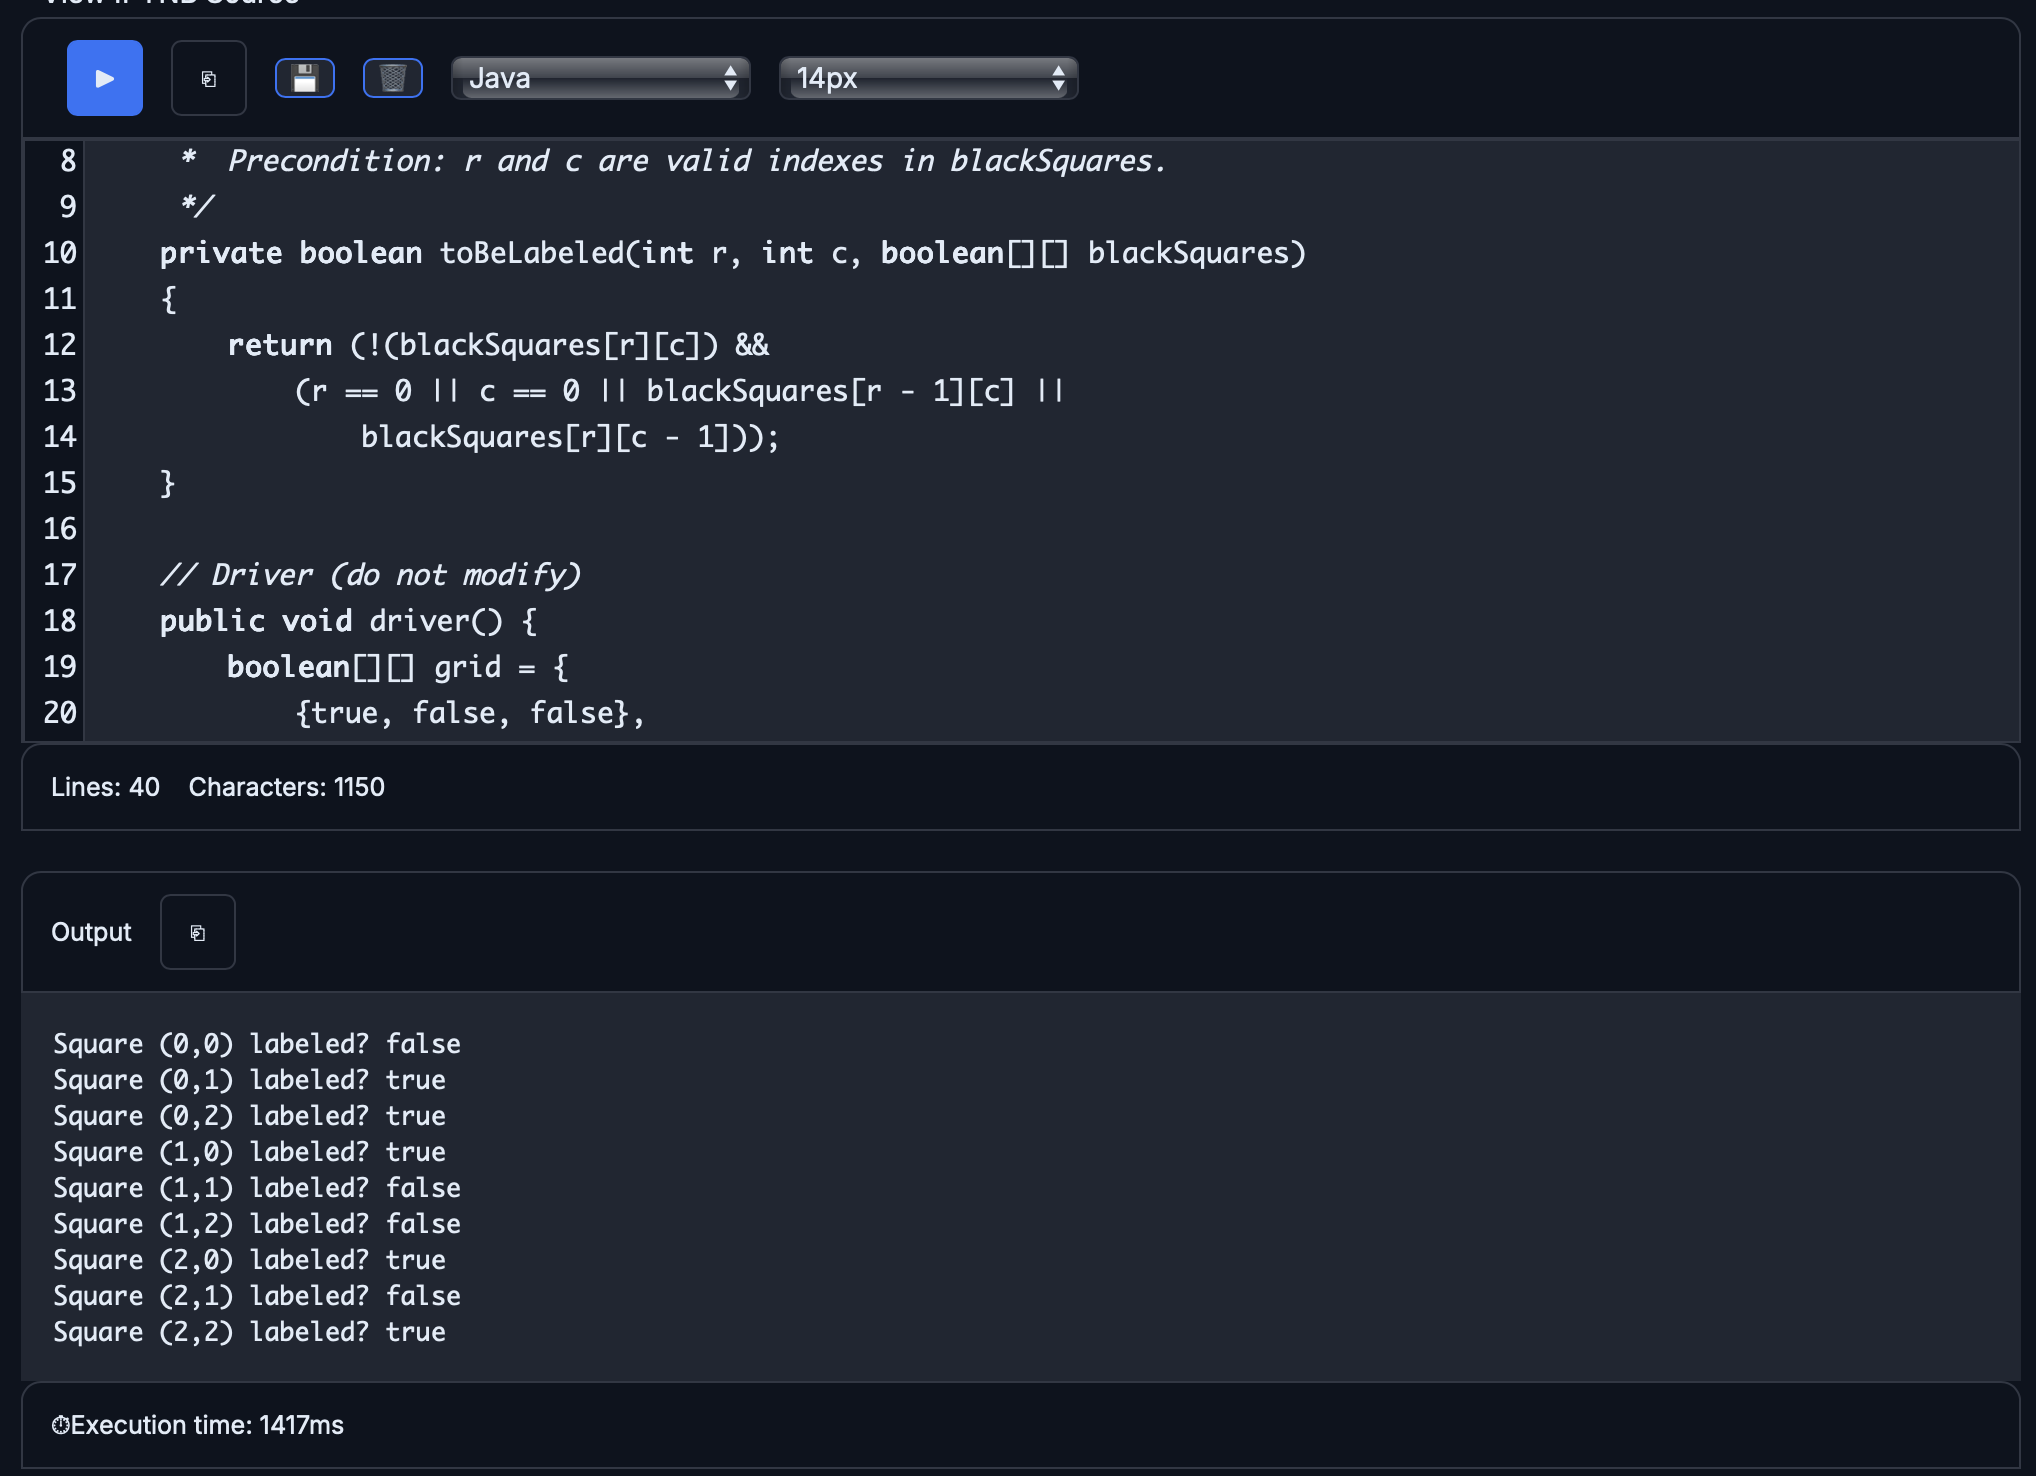The height and width of the screenshot is (1476, 2036).
Task: Open the language selection dropdown showing Java
Action: coord(599,78)
